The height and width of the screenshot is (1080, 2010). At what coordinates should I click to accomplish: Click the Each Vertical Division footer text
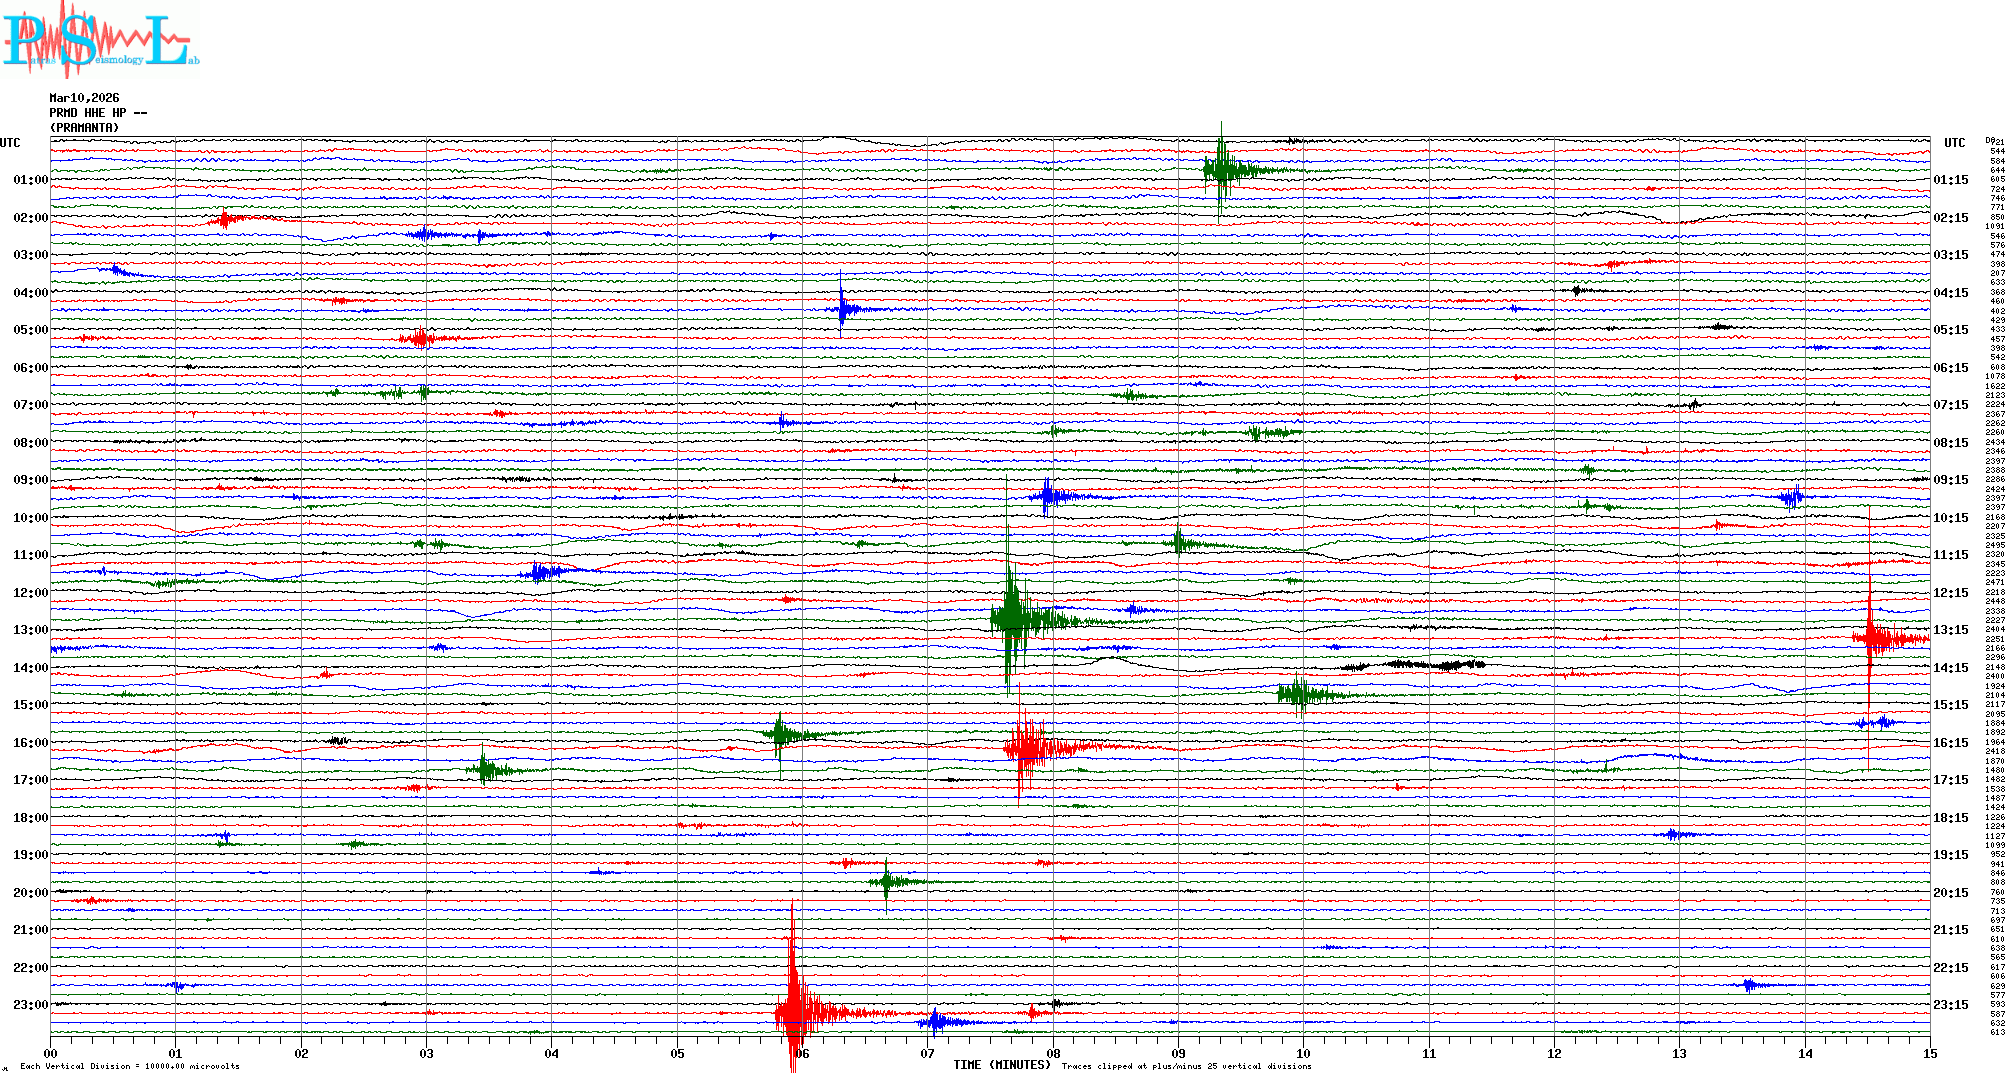point(130,1066)
